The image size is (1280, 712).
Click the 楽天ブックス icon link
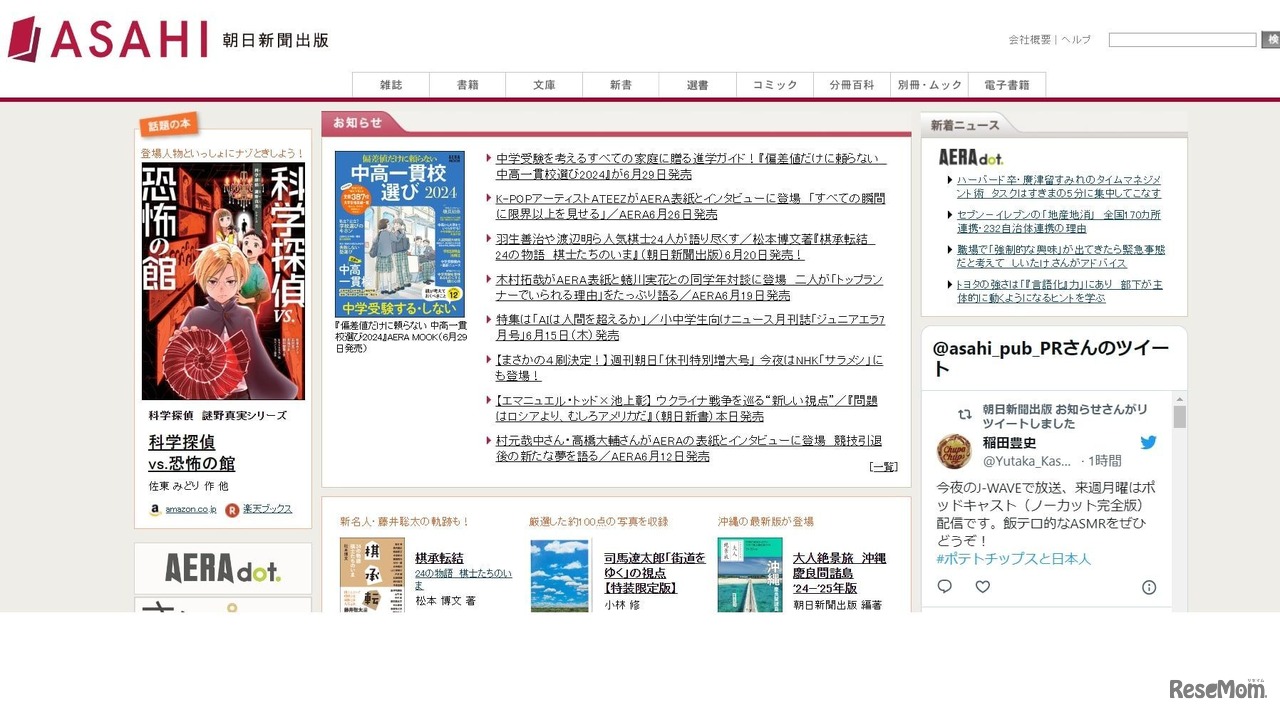260,509
